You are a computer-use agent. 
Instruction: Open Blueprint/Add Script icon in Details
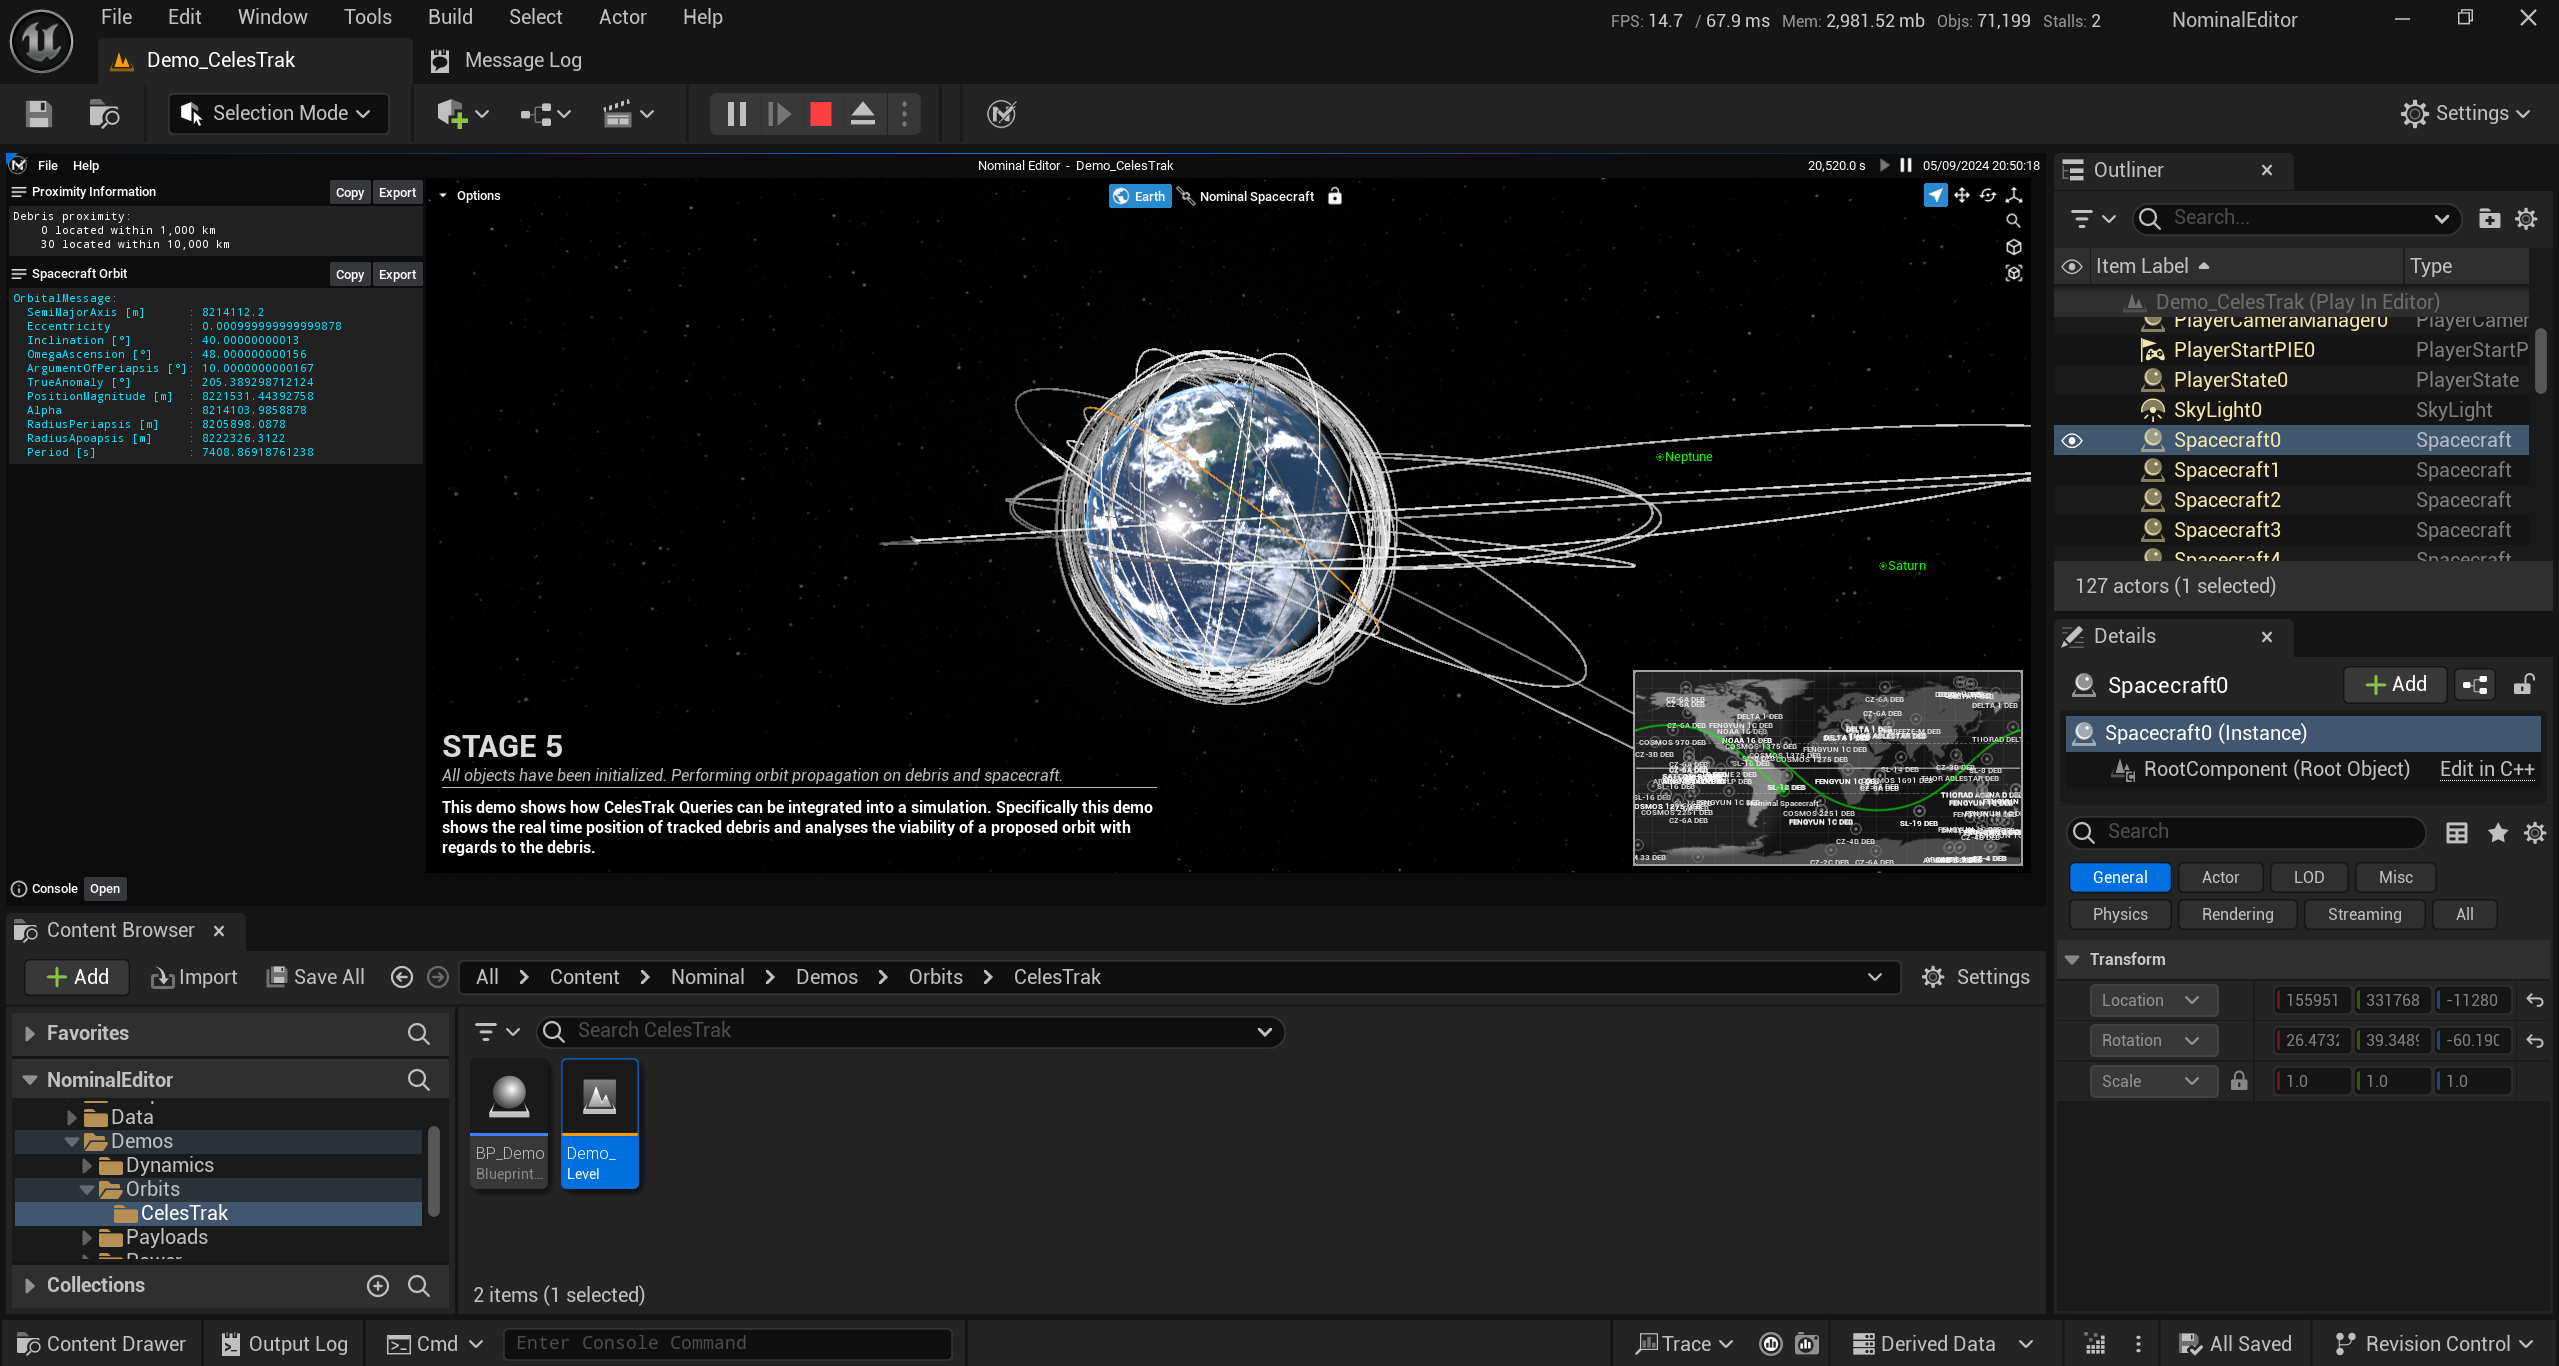(2475, 685)
